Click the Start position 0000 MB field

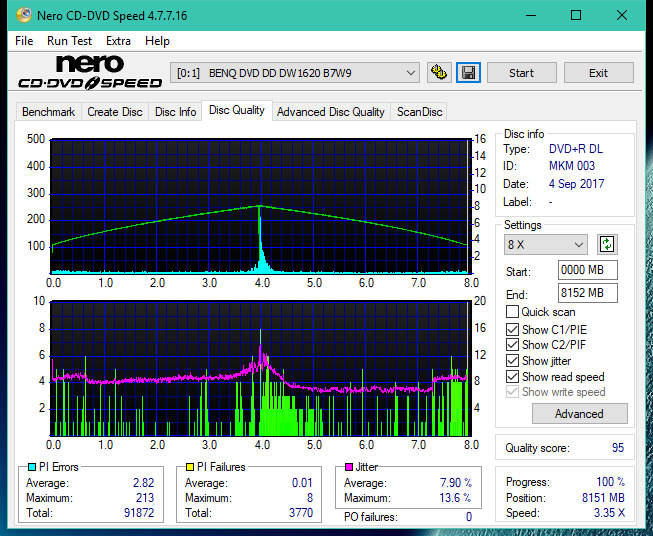pos(588,270)
